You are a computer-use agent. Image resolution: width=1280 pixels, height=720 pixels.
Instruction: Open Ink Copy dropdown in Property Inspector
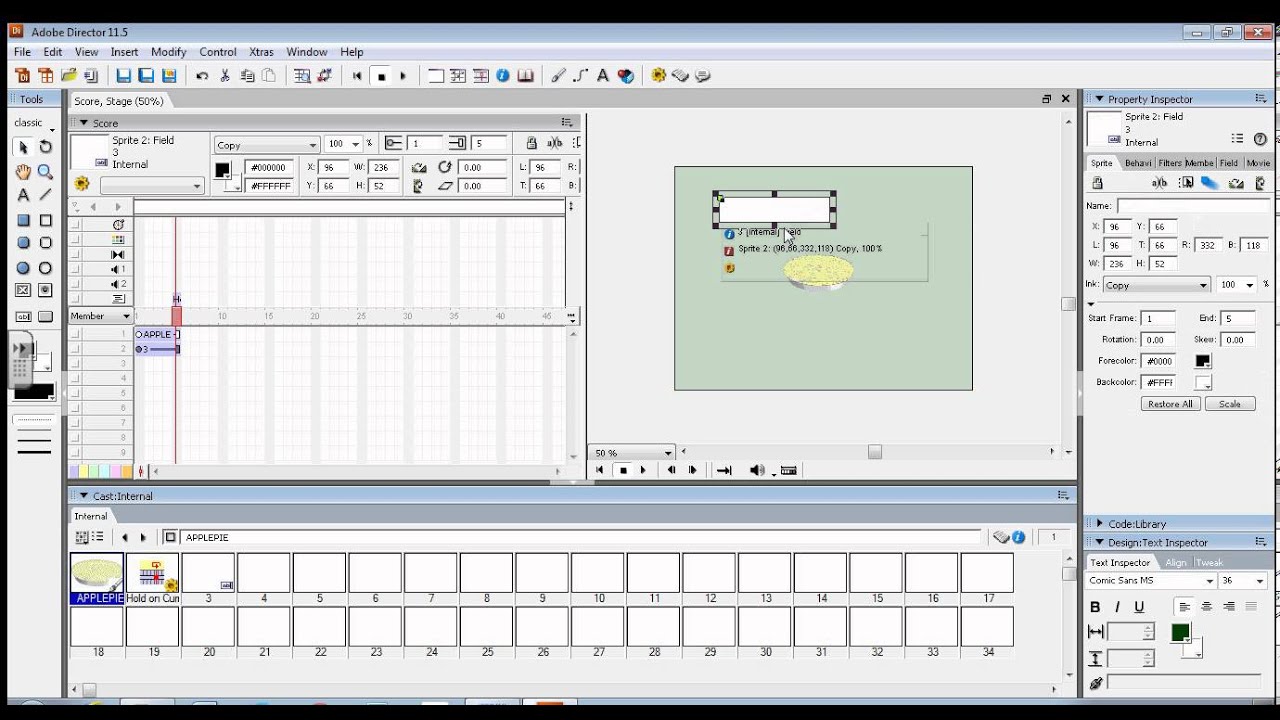(1156, 285)
